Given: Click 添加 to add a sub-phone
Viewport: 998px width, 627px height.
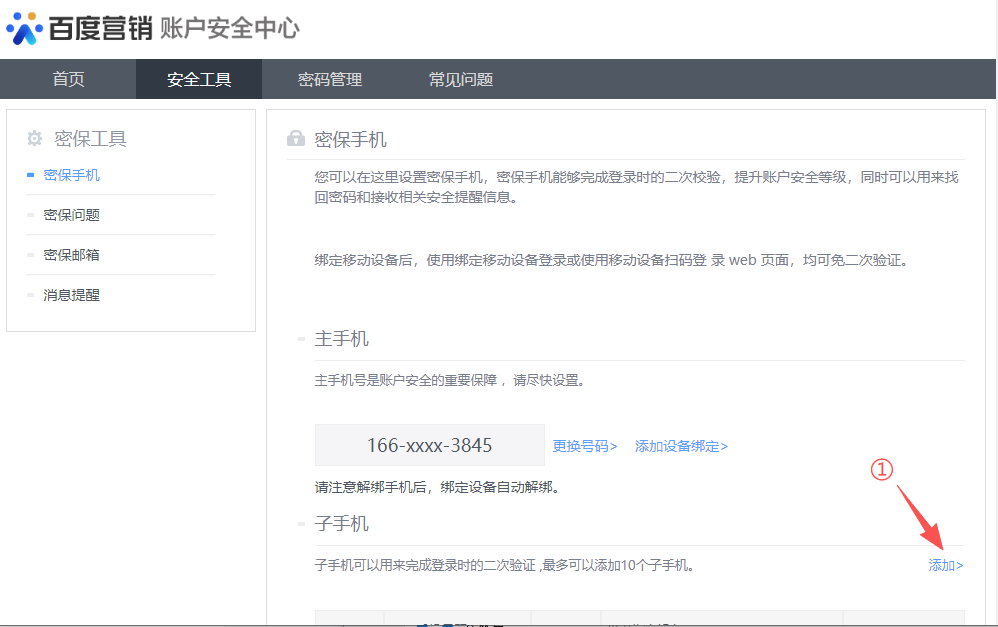Looking at the screenshot, I should tap(945, 565).
